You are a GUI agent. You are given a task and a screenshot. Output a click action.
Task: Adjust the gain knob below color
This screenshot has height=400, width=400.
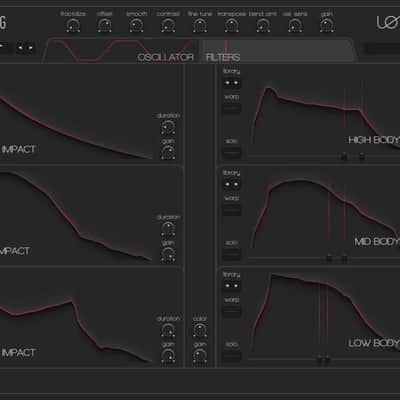[200, 356]
